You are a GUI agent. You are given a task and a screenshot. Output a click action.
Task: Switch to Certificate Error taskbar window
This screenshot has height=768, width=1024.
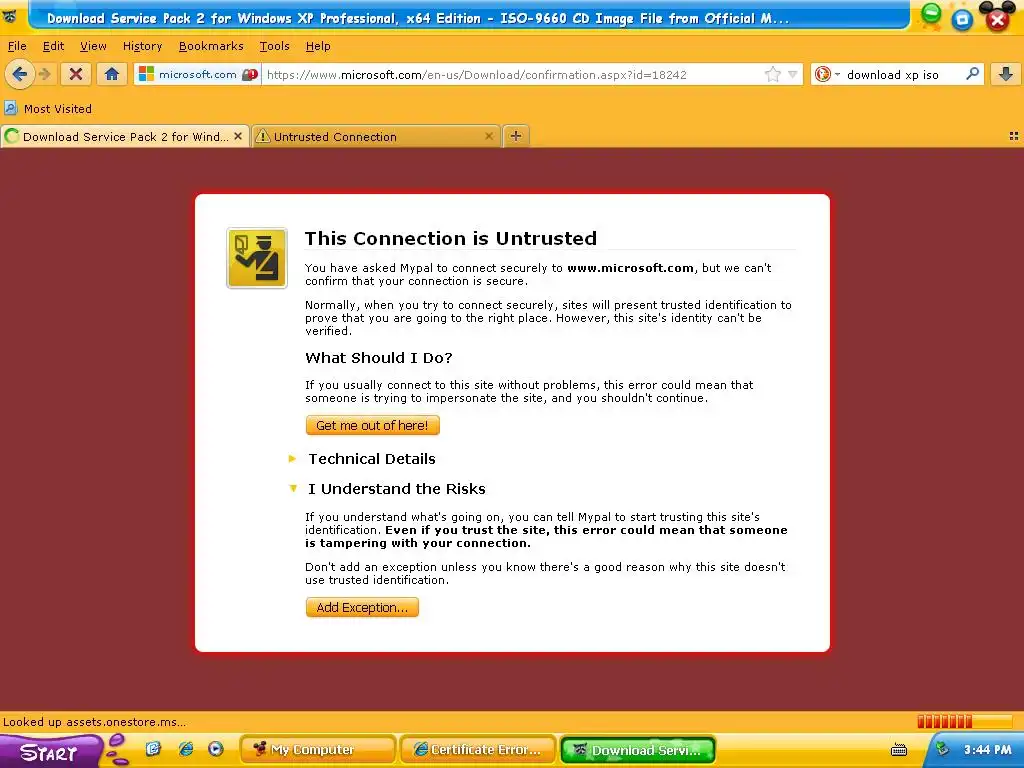(x=477, y=750)
